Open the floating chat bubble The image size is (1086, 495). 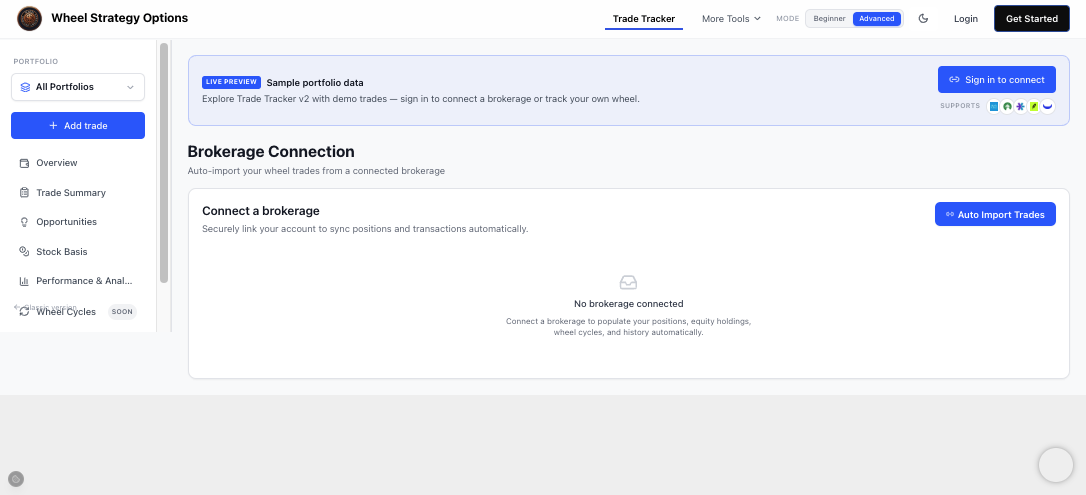(x=1056, y=465)
